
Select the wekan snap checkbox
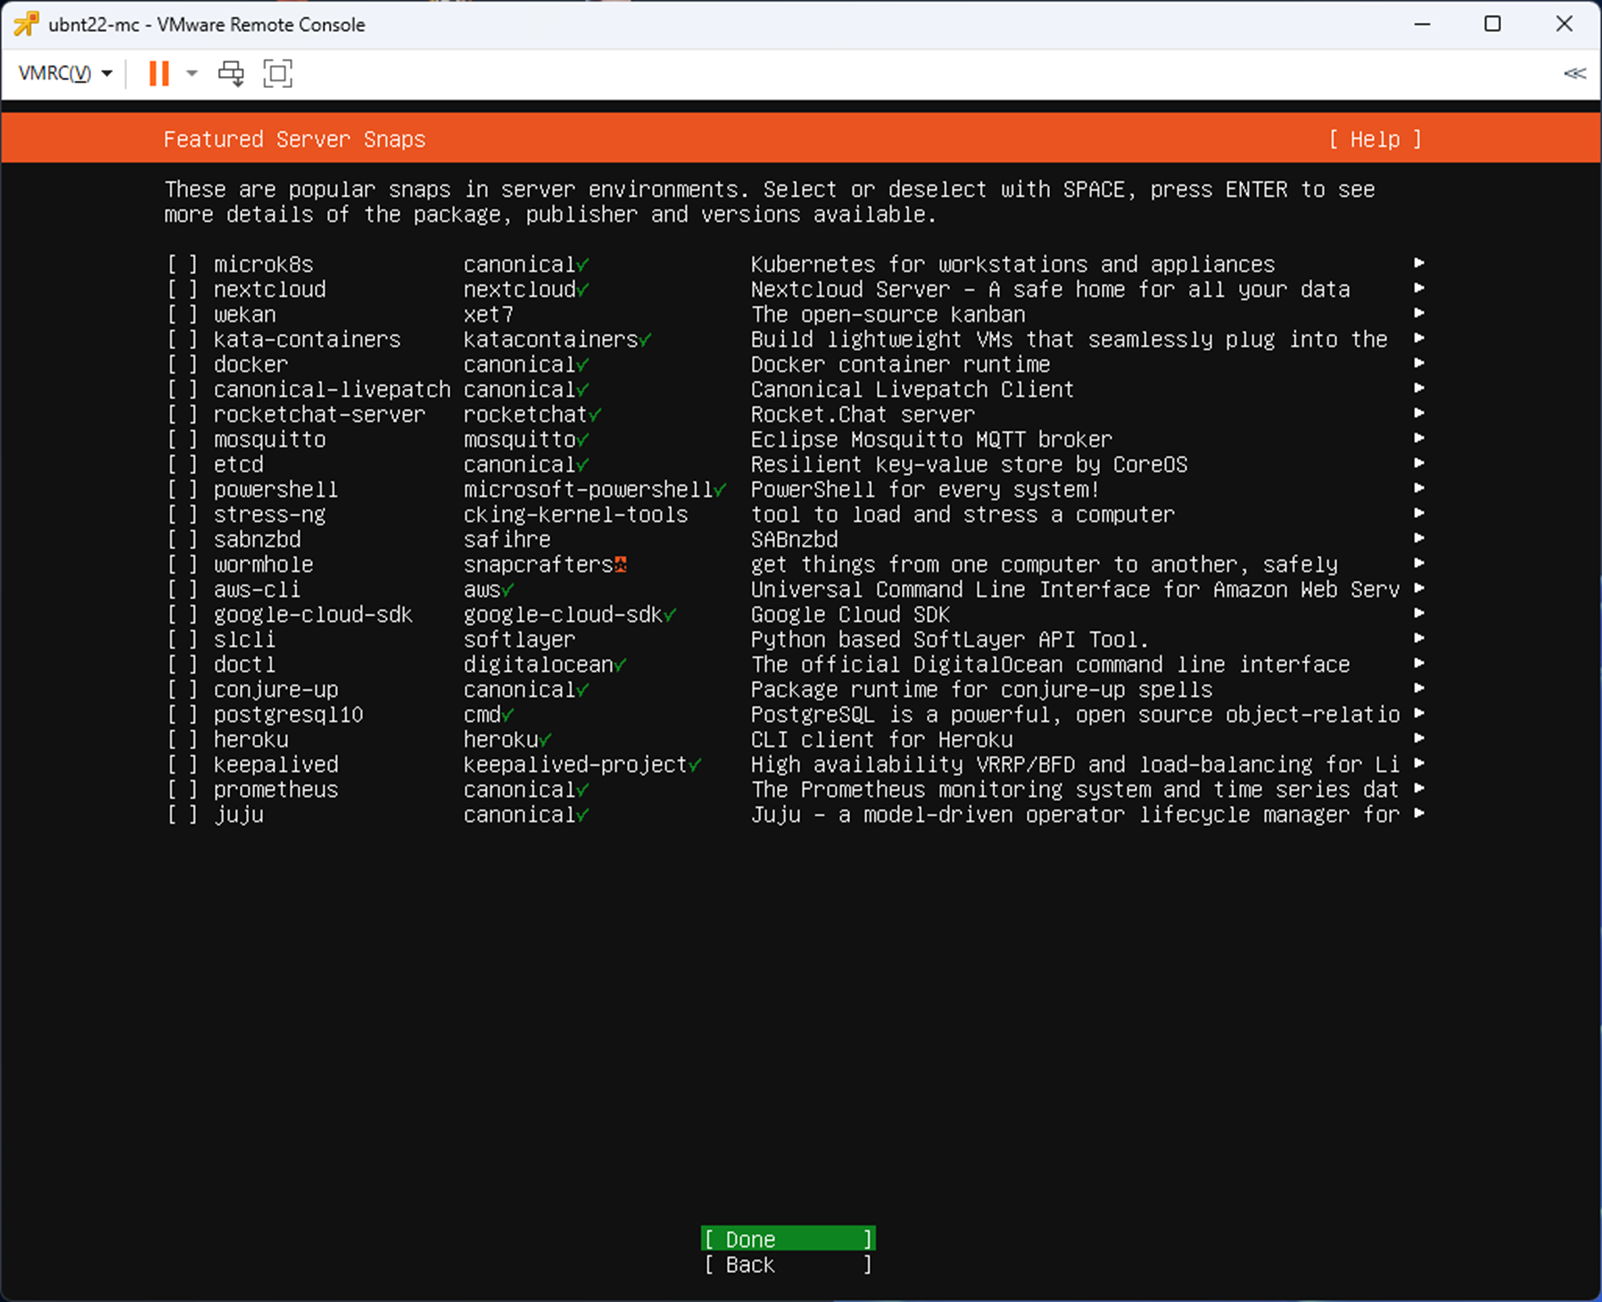click(182, 314)
